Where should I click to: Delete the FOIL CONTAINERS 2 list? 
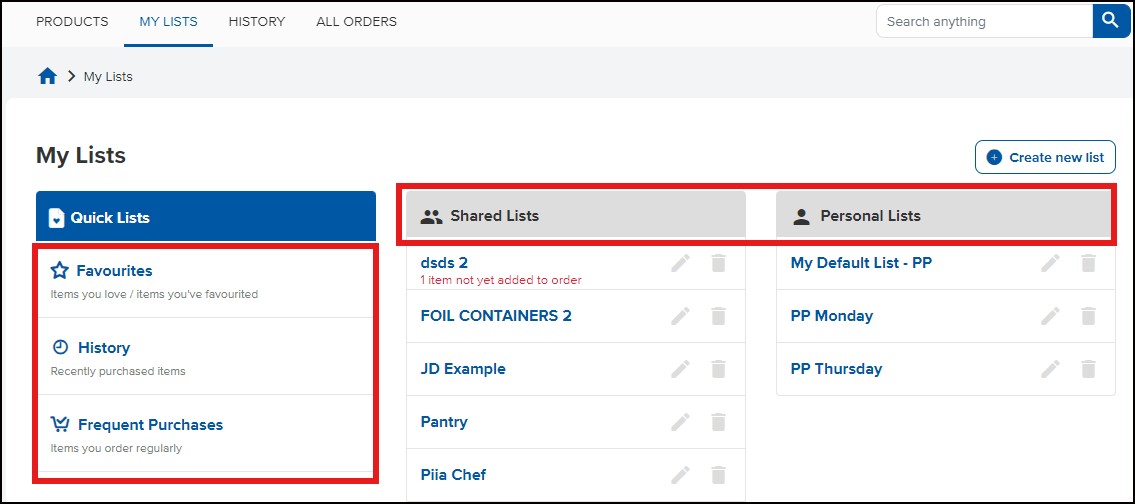718,316
